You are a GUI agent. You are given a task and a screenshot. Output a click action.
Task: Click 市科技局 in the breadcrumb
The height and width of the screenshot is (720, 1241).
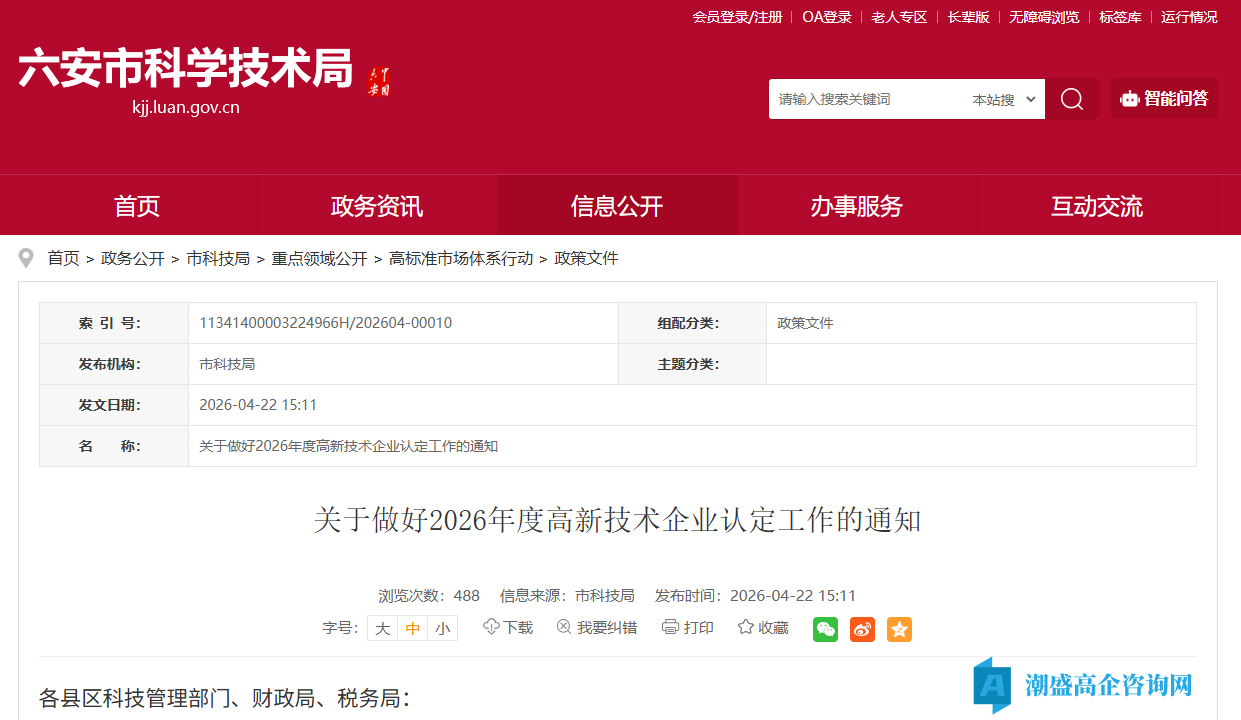(218, 259)
